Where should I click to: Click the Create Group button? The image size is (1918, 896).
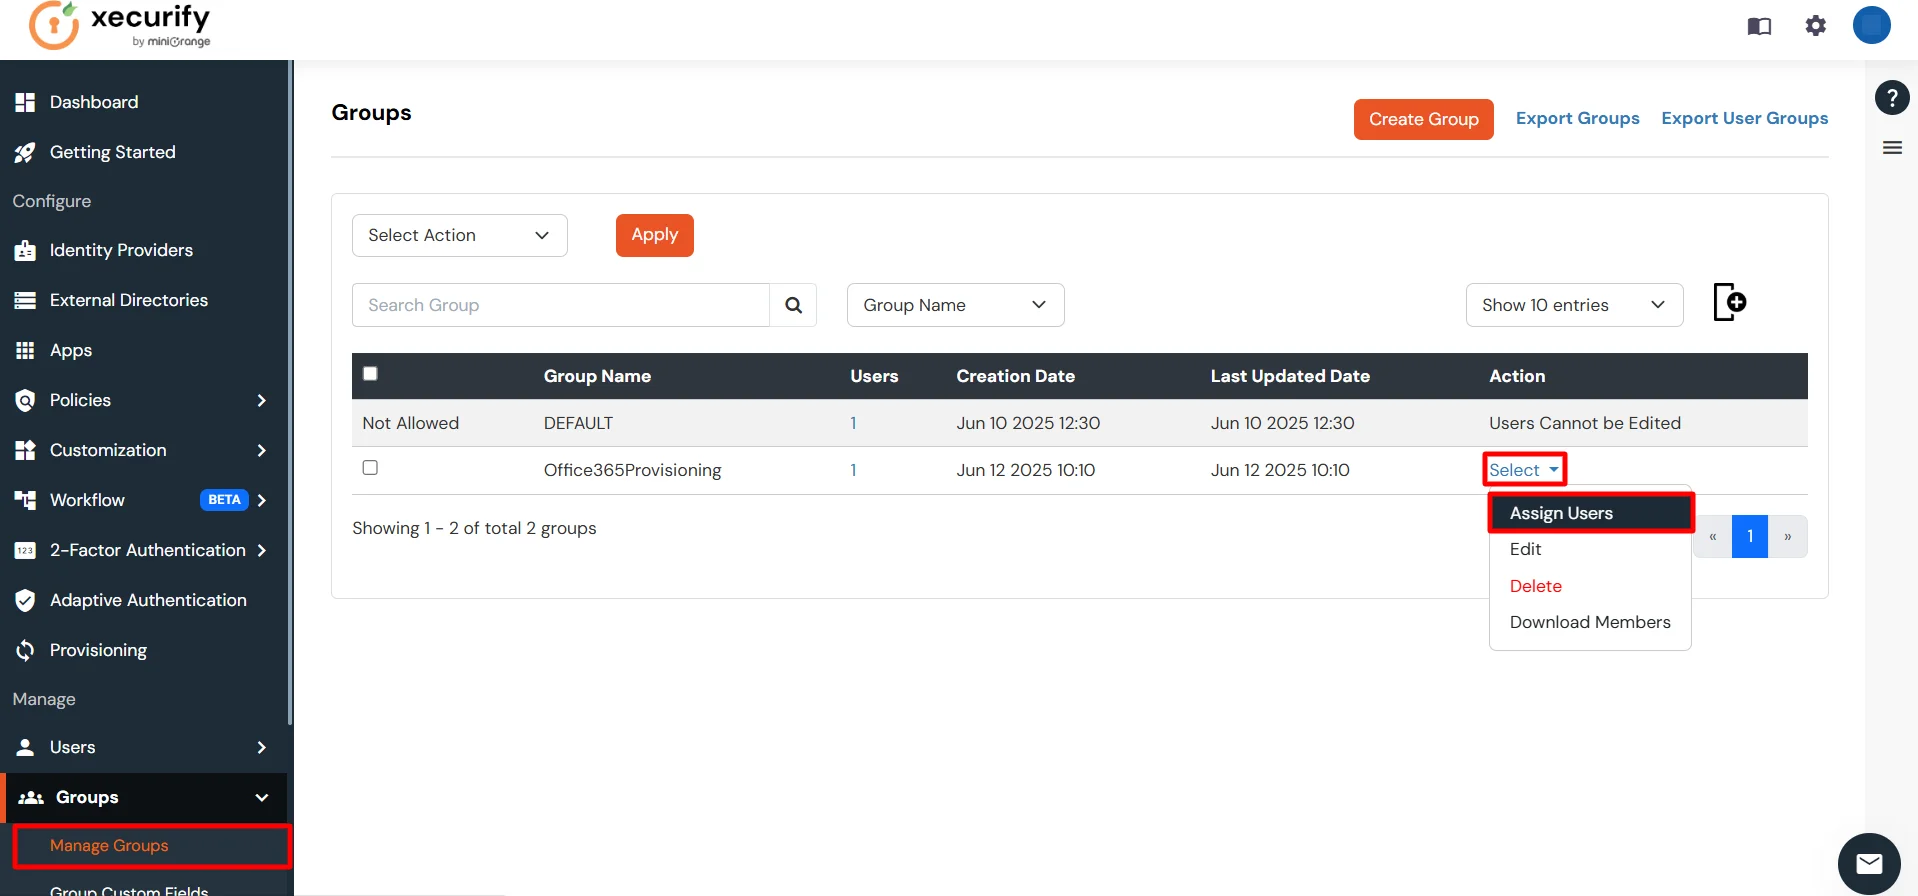tap(1424, 119)
